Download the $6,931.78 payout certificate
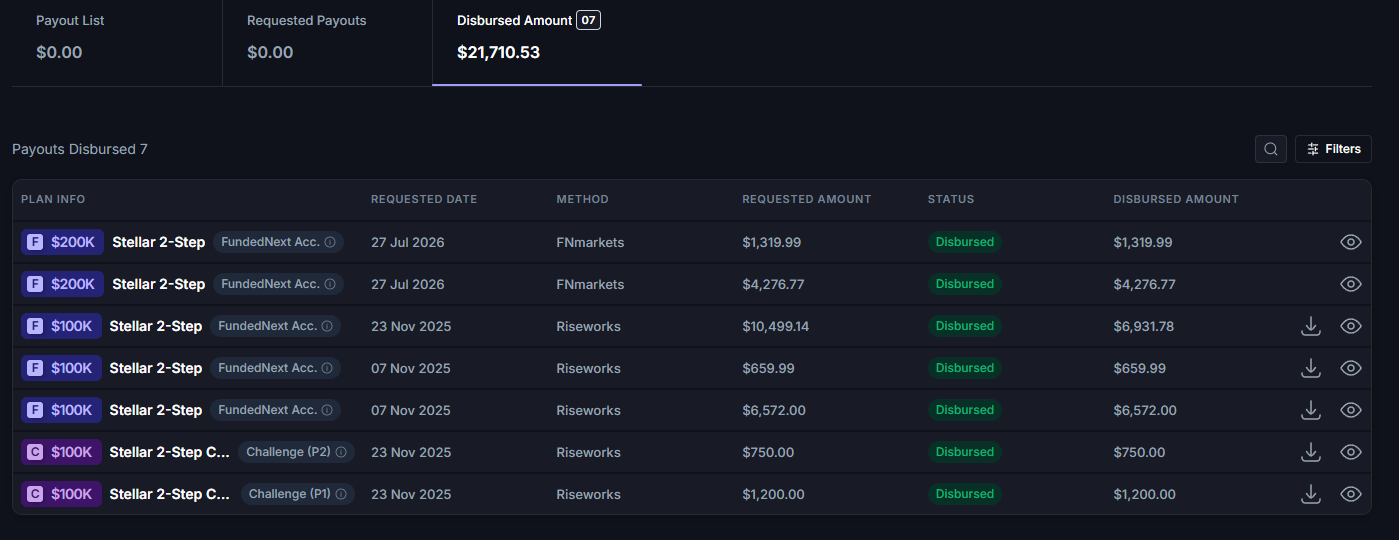This screenshot has height=540, width=1399. point(1311,326)
